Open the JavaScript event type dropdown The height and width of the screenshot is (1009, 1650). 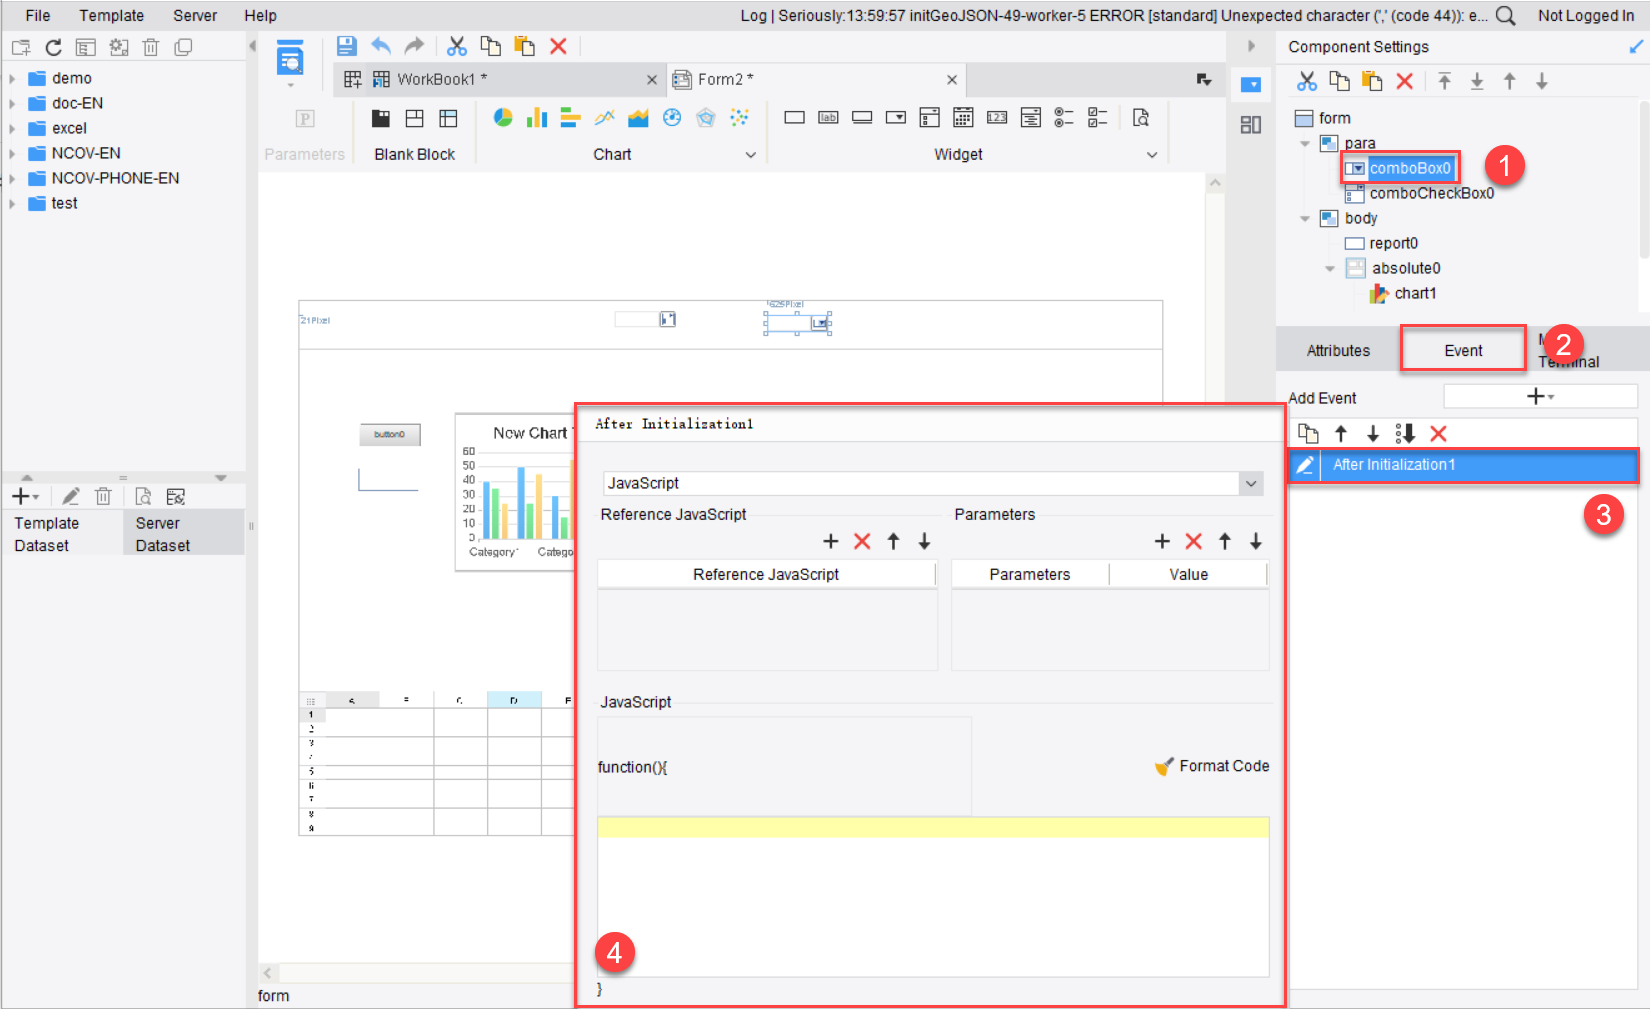point(1251,483)
